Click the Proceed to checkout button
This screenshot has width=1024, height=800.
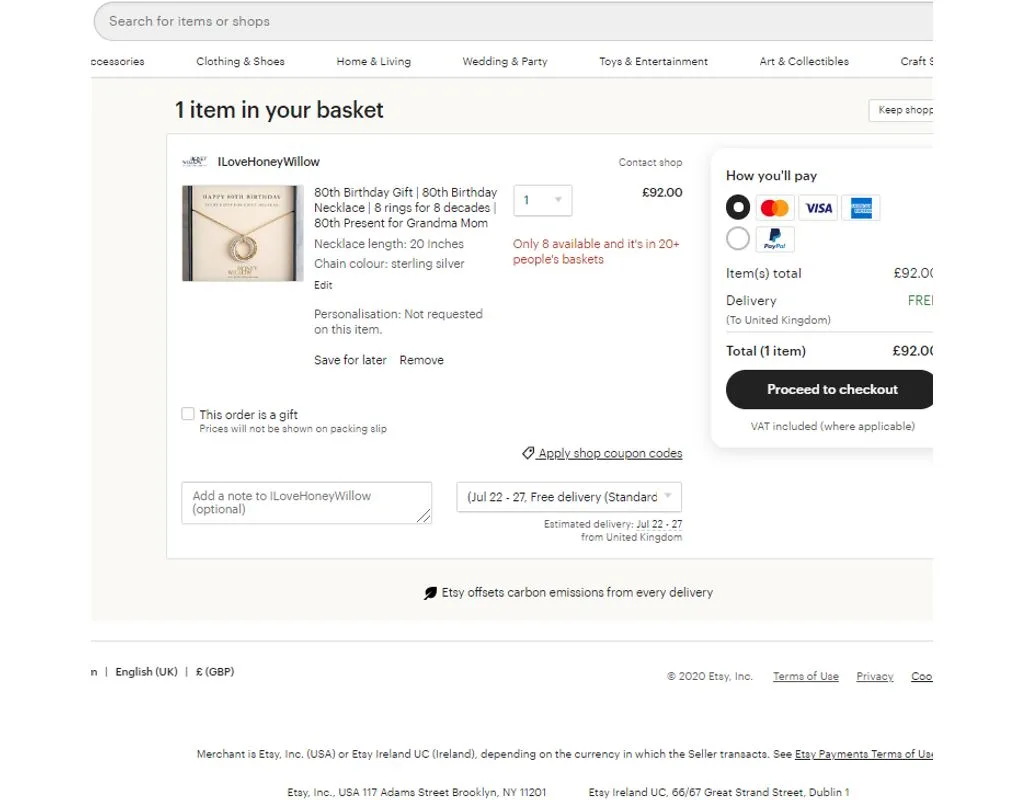(x=829, y=389)
